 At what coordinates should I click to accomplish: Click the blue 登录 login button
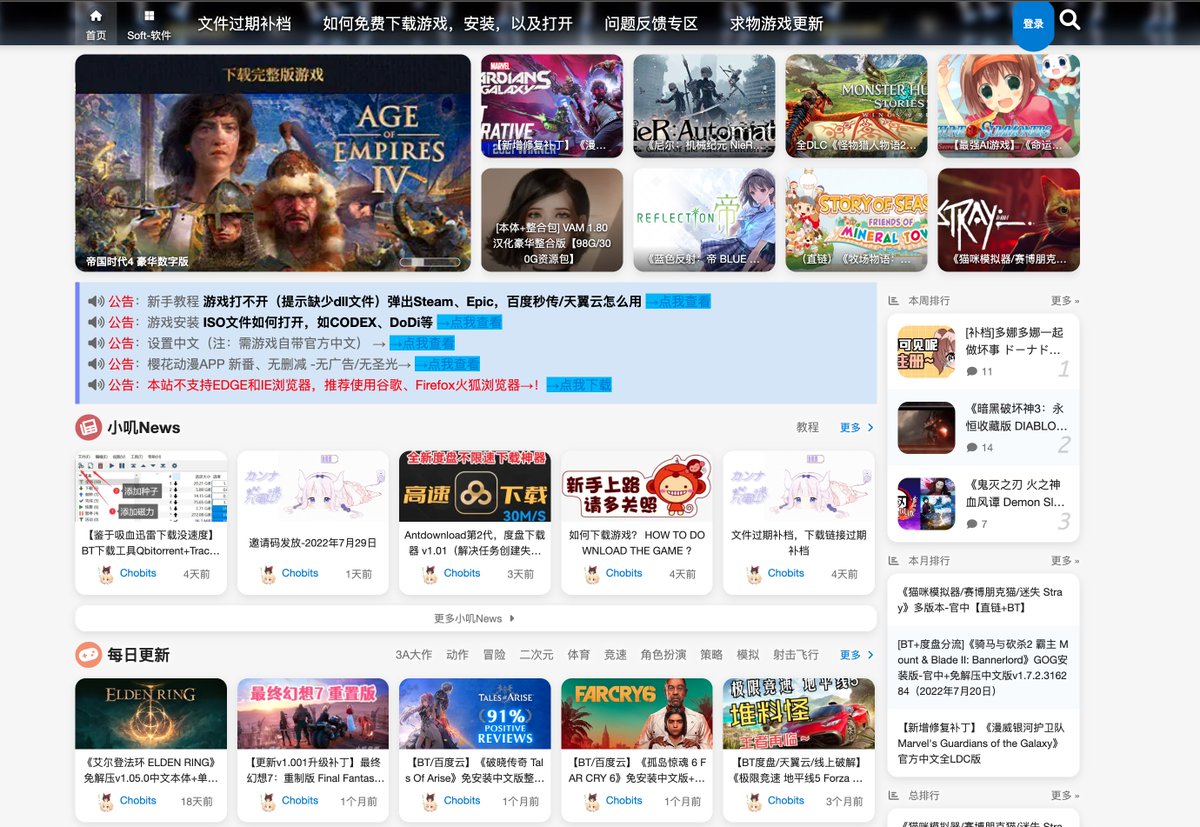tap(1033, 24)
